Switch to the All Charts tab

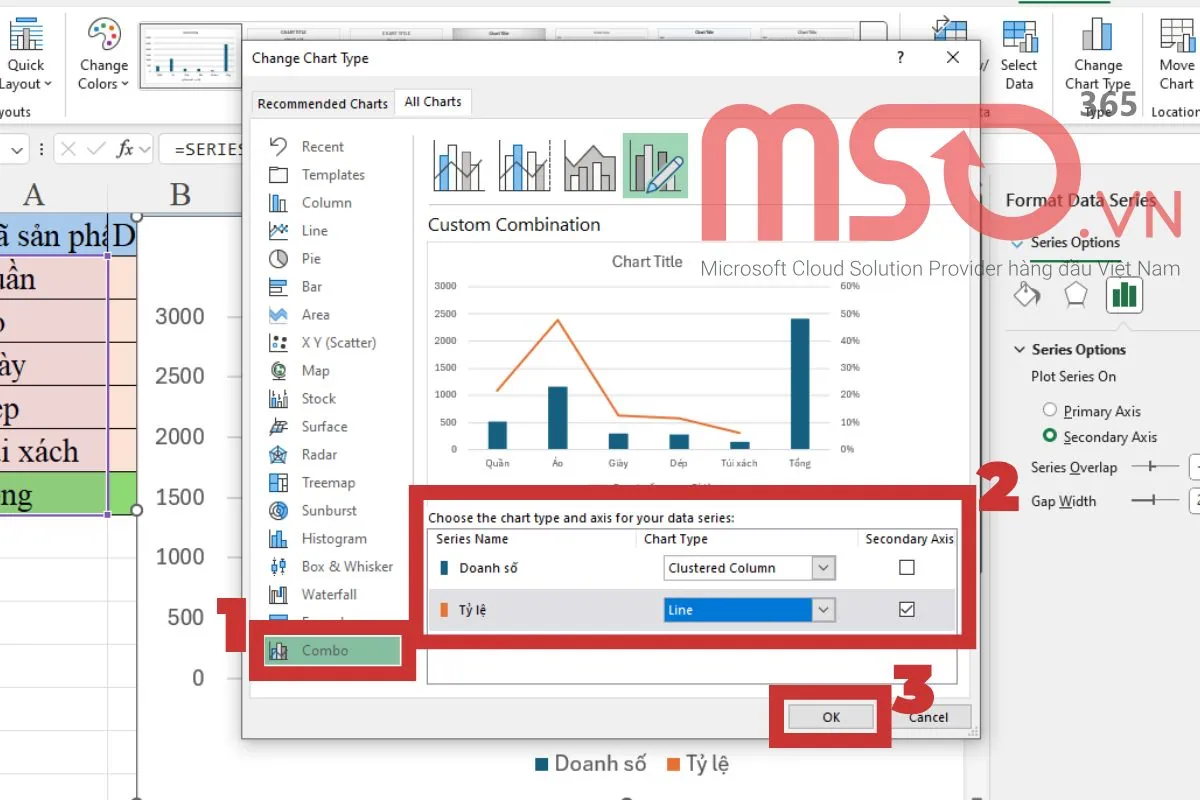(433, 101)
